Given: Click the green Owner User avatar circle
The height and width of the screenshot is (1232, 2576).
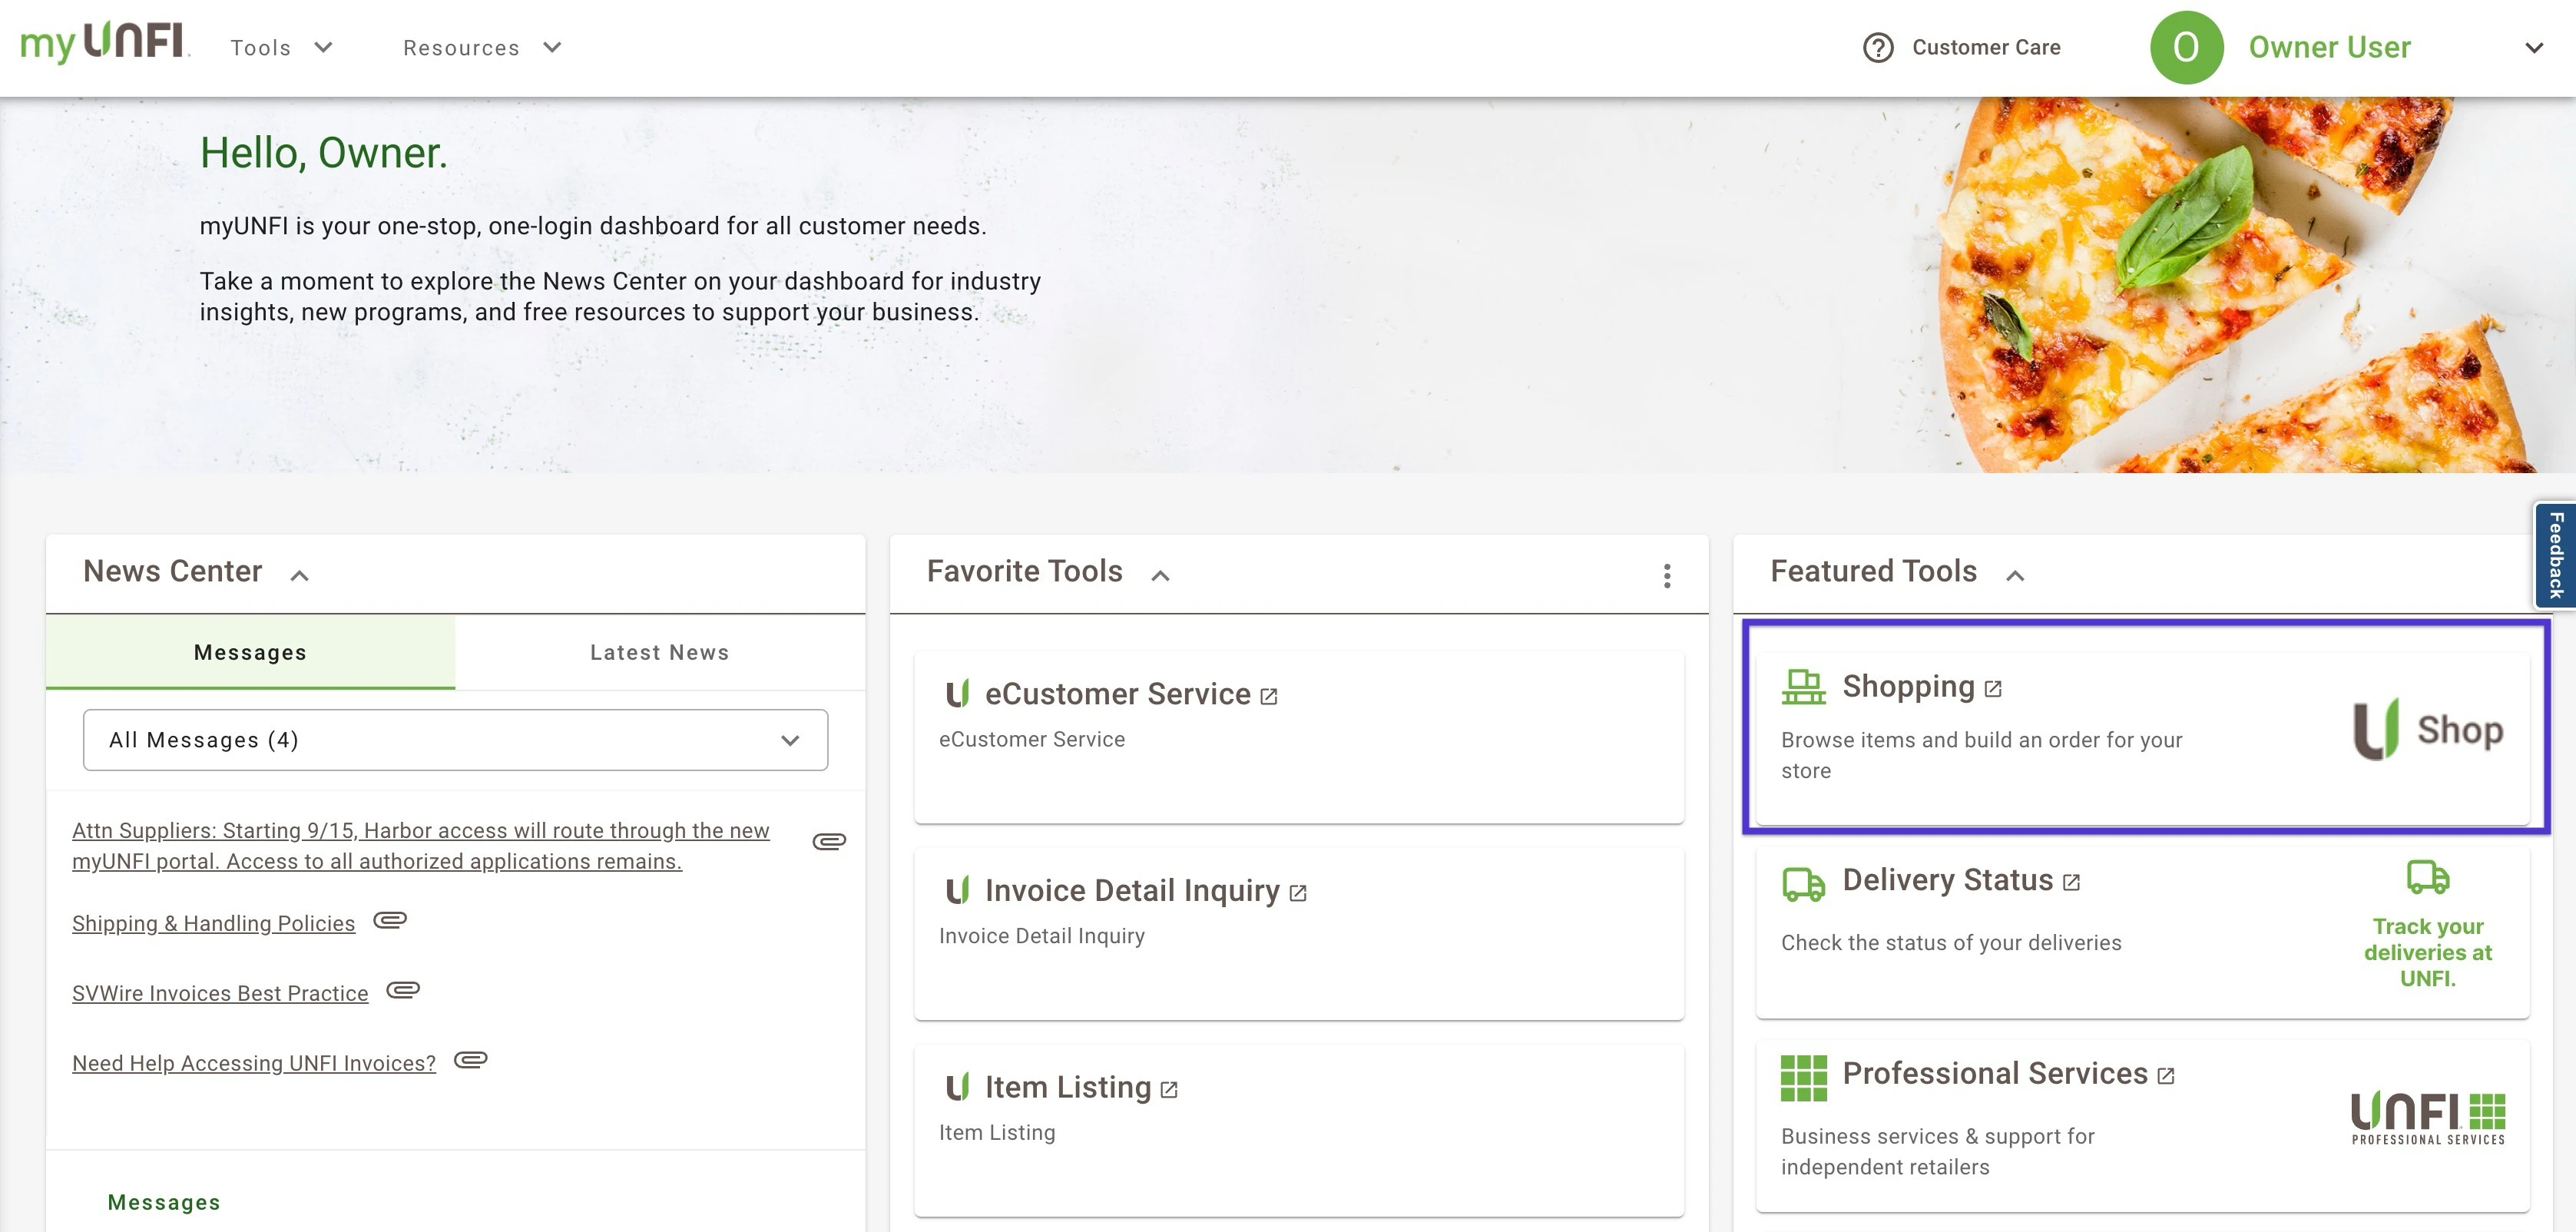Looking at the screenshot, I should [x=2186, y=47].
